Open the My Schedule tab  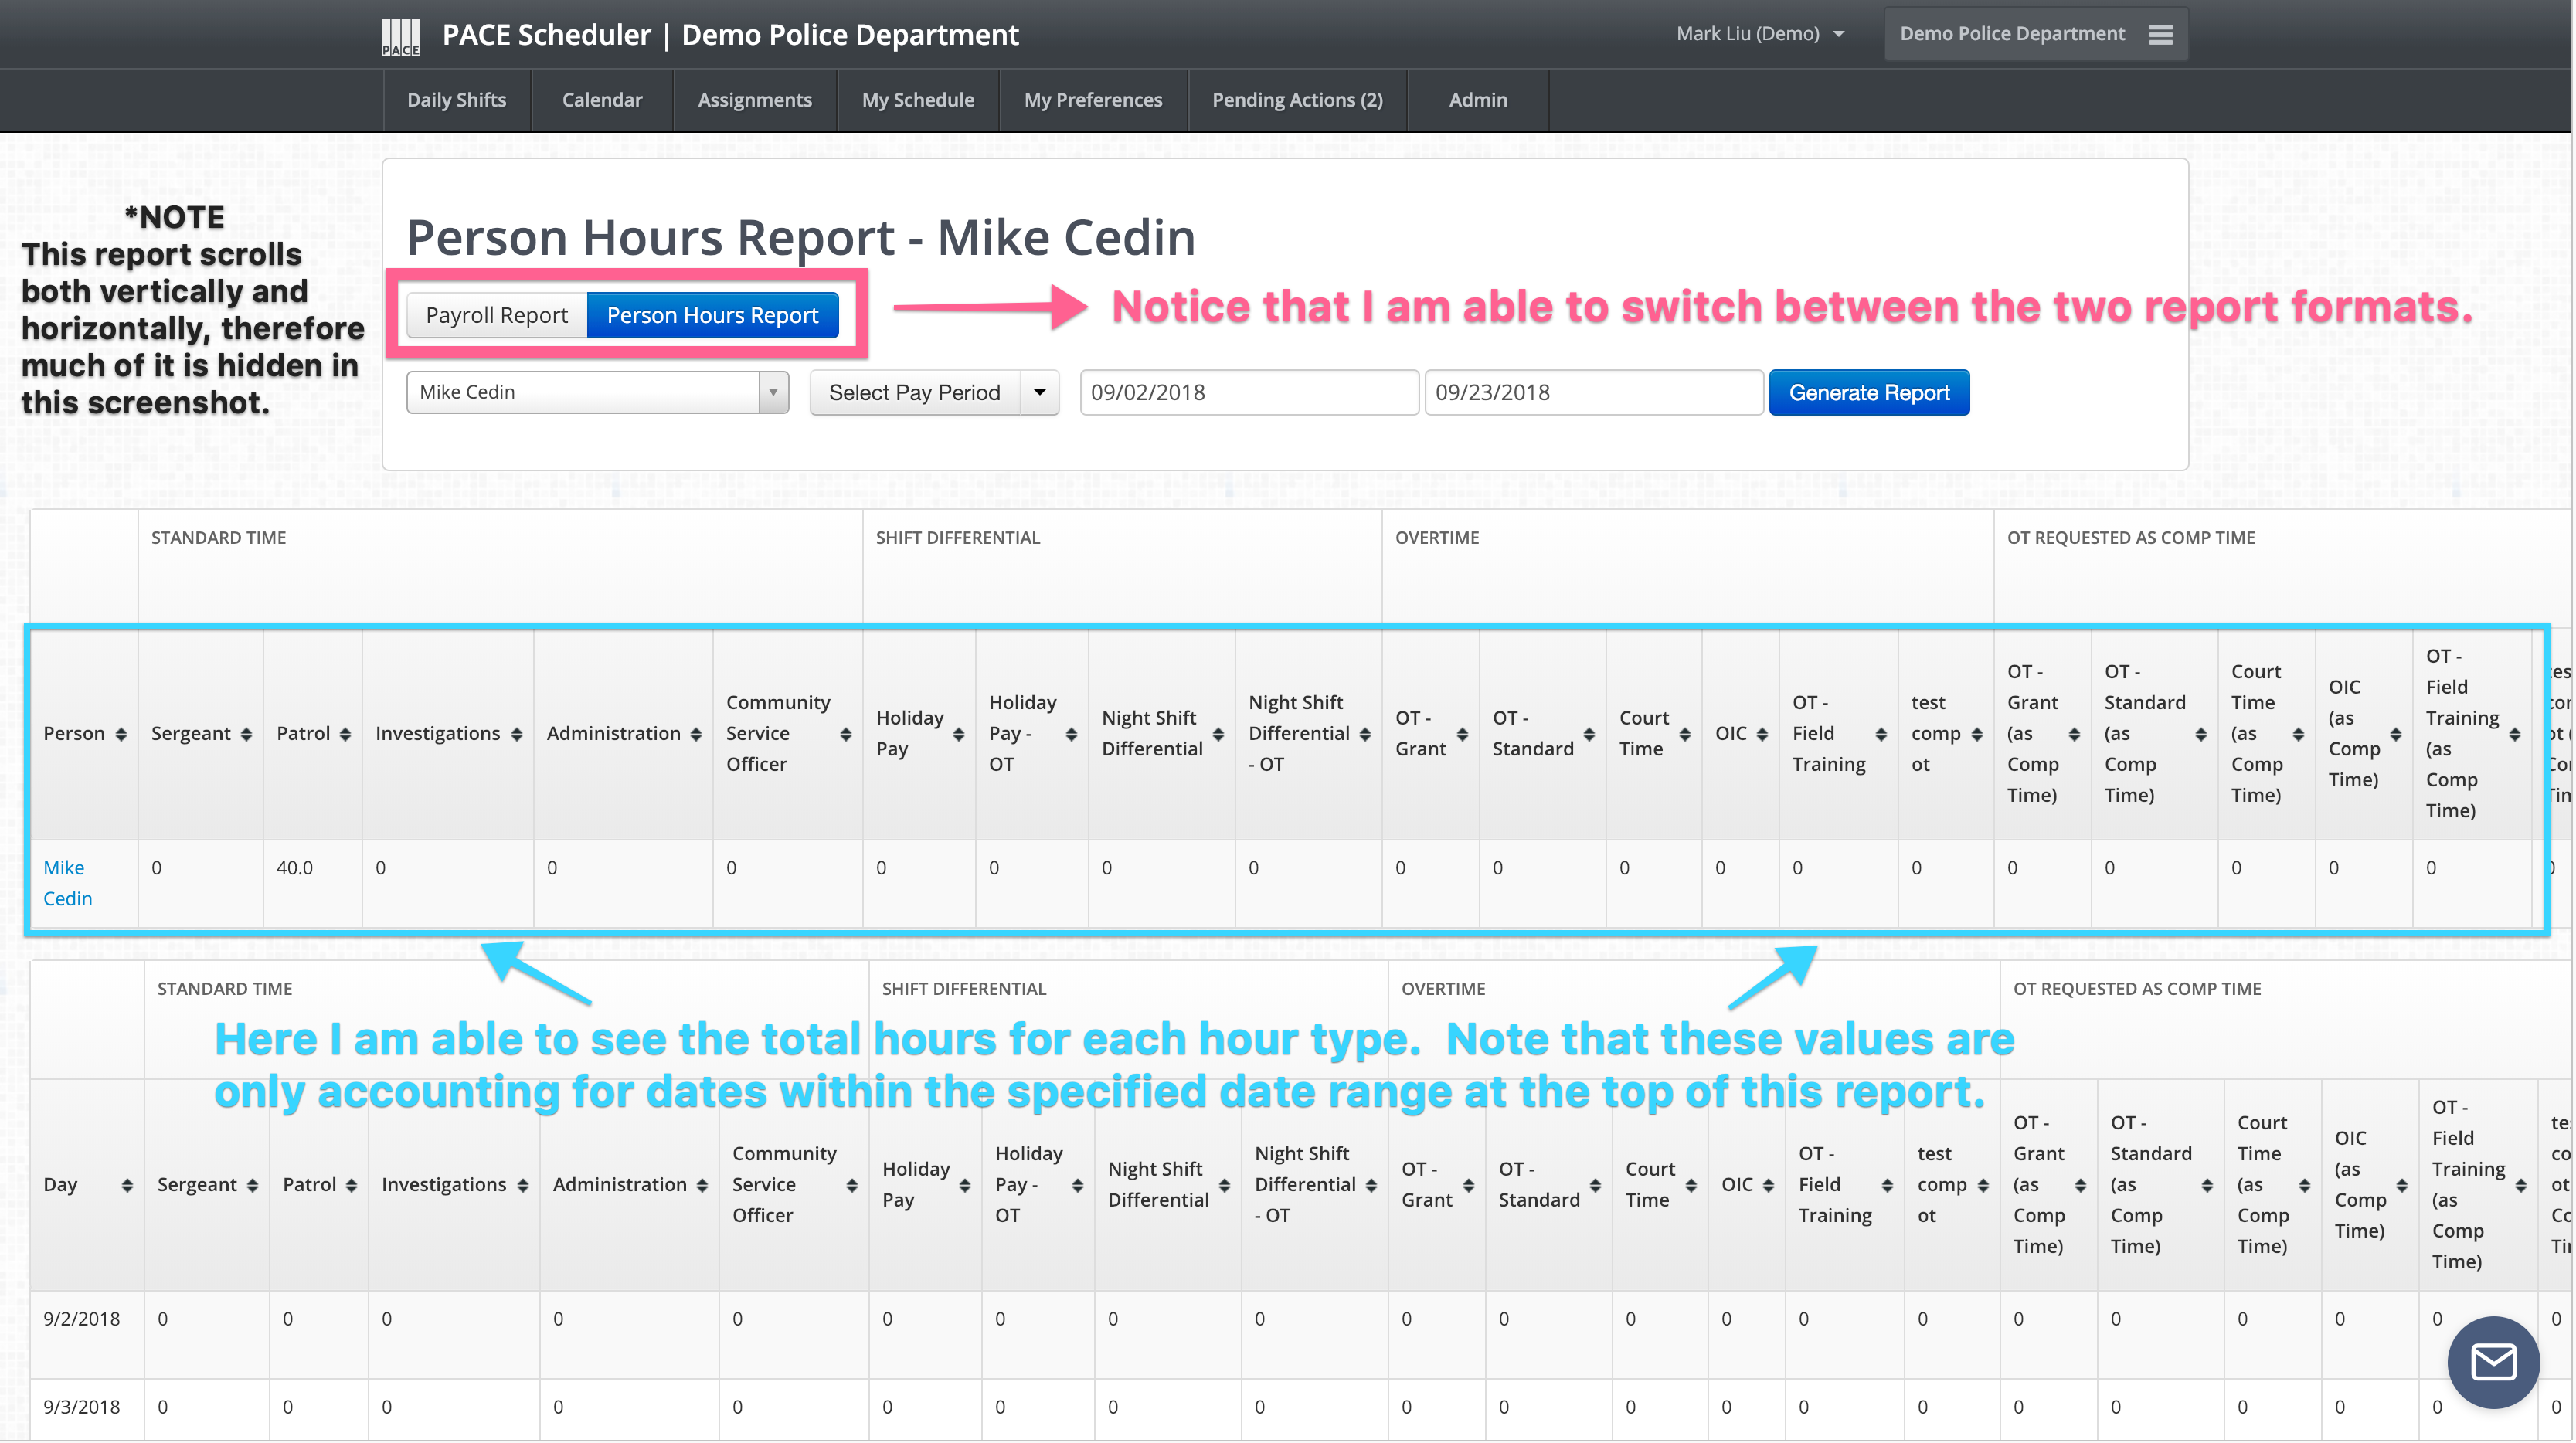point(918,100)
